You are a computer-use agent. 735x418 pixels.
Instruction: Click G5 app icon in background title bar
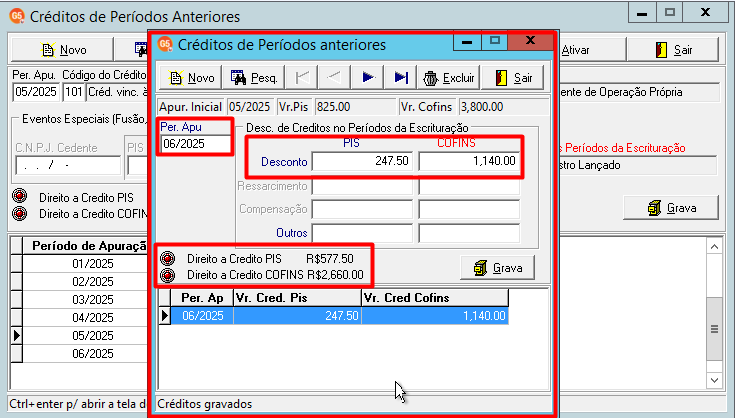pos(16,16)
